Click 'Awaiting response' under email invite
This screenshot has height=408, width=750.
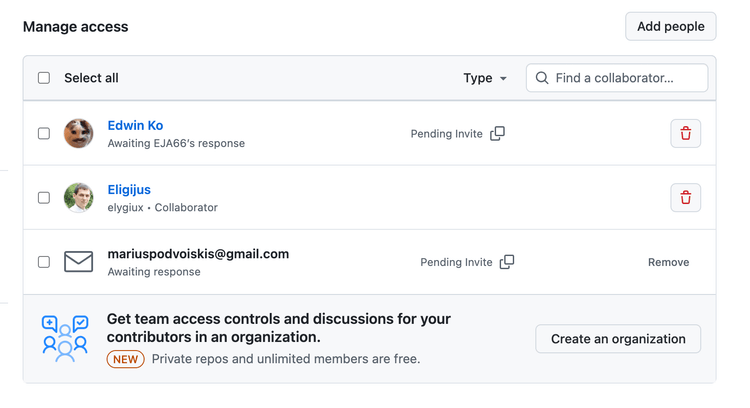tap(154, 272)
